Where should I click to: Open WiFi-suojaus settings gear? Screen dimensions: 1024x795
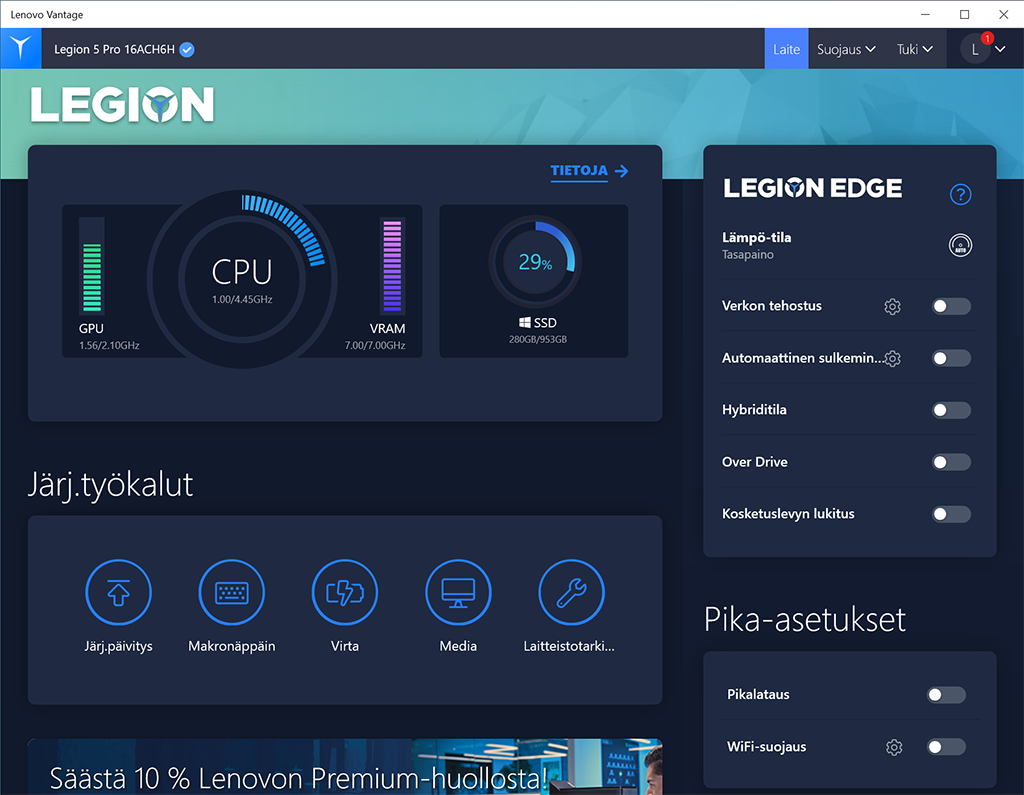tap(894, 747)
